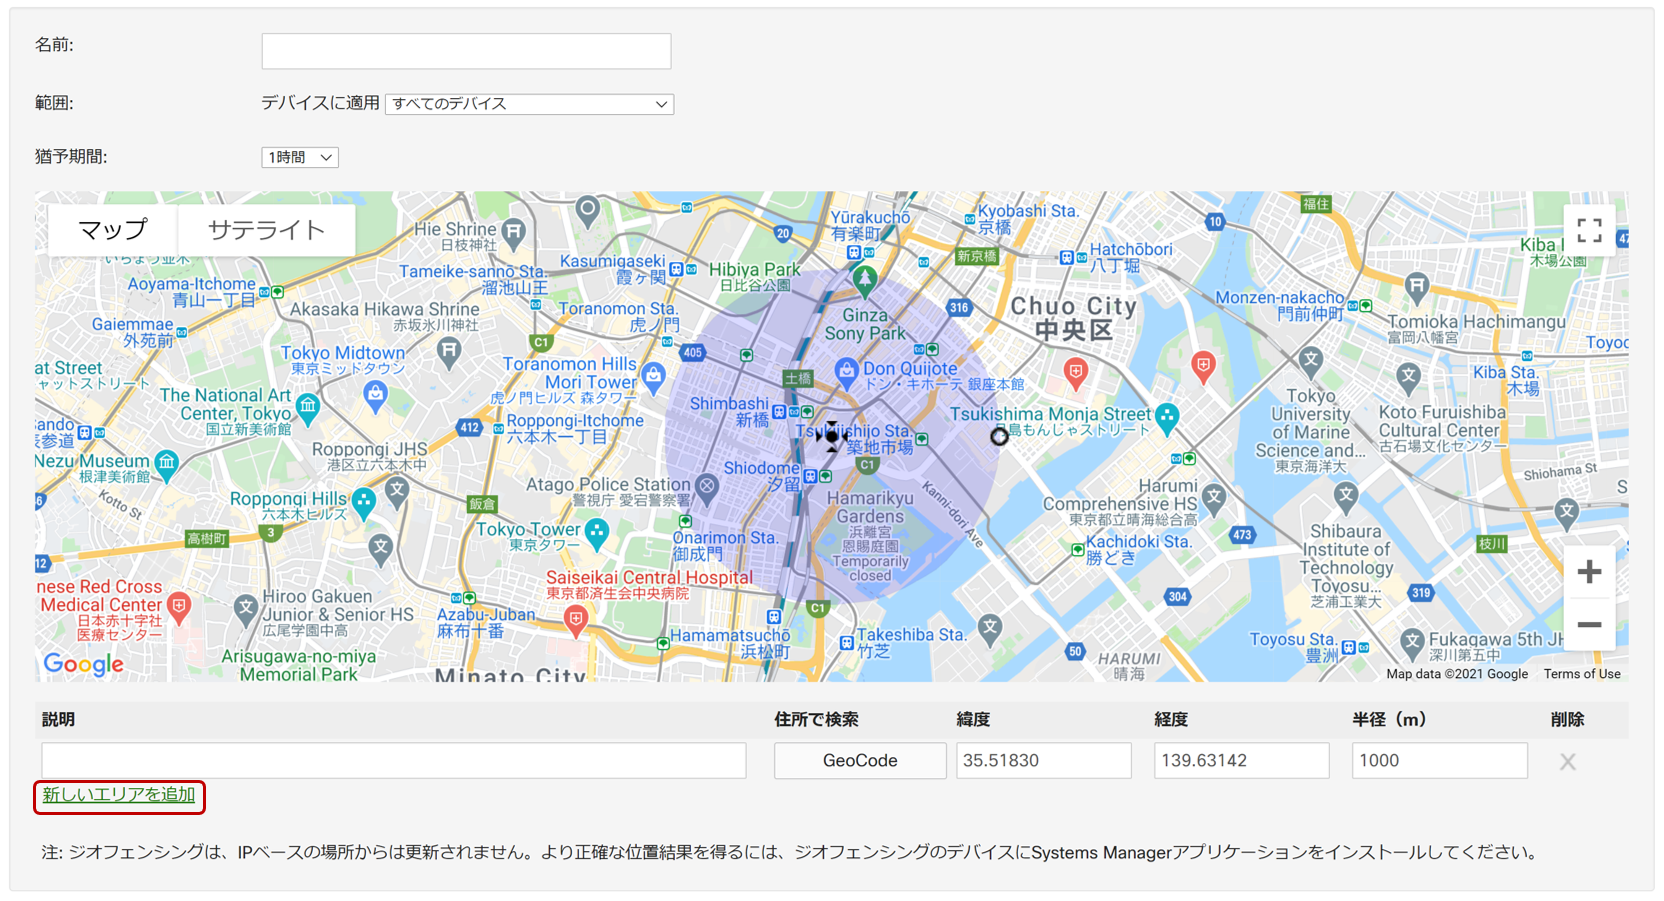
Task: Click Chuo City map label
Action: [1074, 318]
